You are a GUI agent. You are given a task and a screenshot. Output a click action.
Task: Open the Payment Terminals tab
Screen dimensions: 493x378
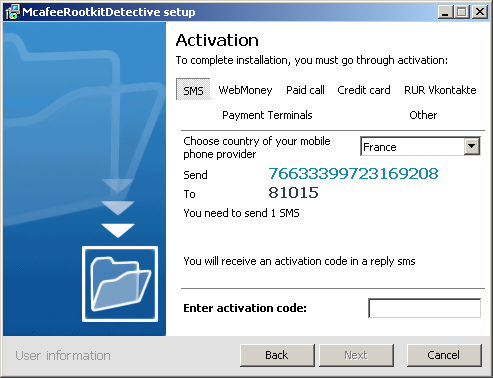click(267, 115)
